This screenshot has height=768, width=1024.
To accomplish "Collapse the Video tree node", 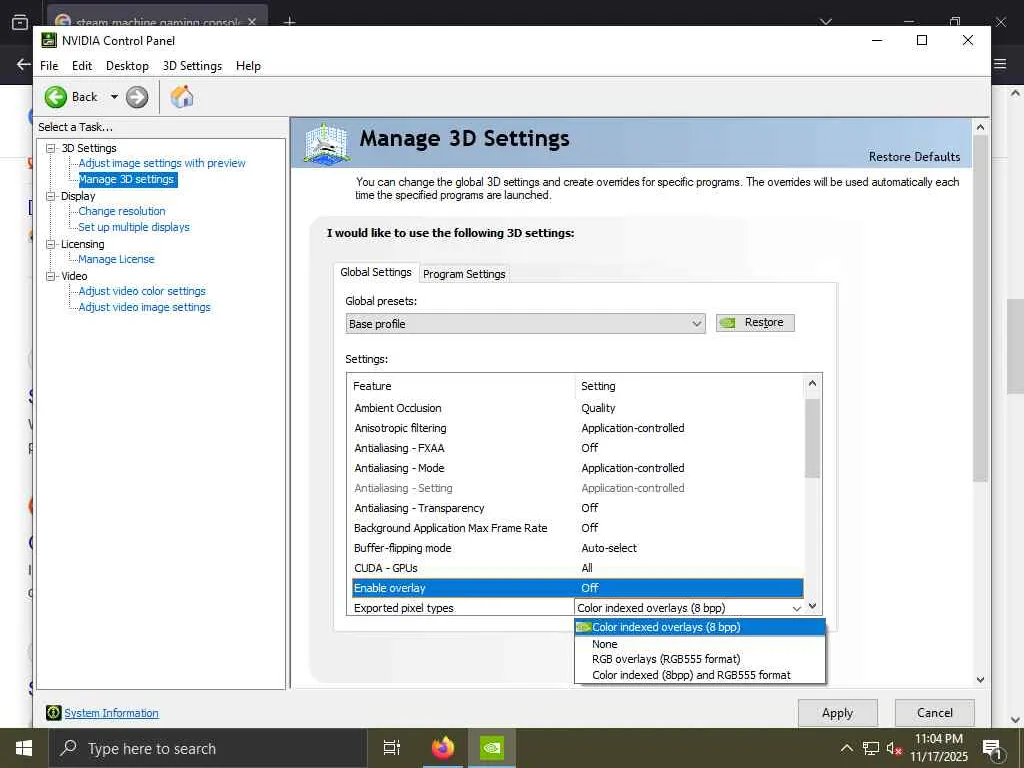I will [x=50, y=276].
